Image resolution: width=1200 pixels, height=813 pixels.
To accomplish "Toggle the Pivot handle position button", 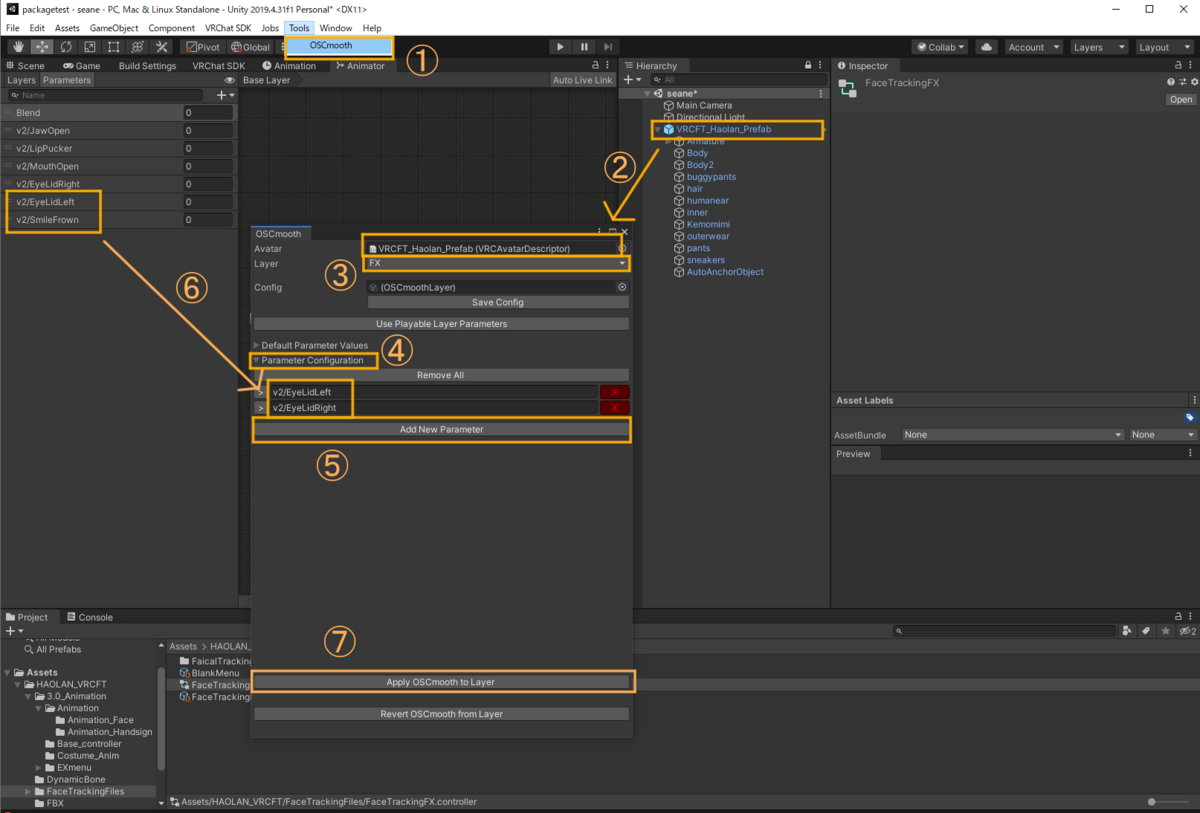I will point(204,47).
